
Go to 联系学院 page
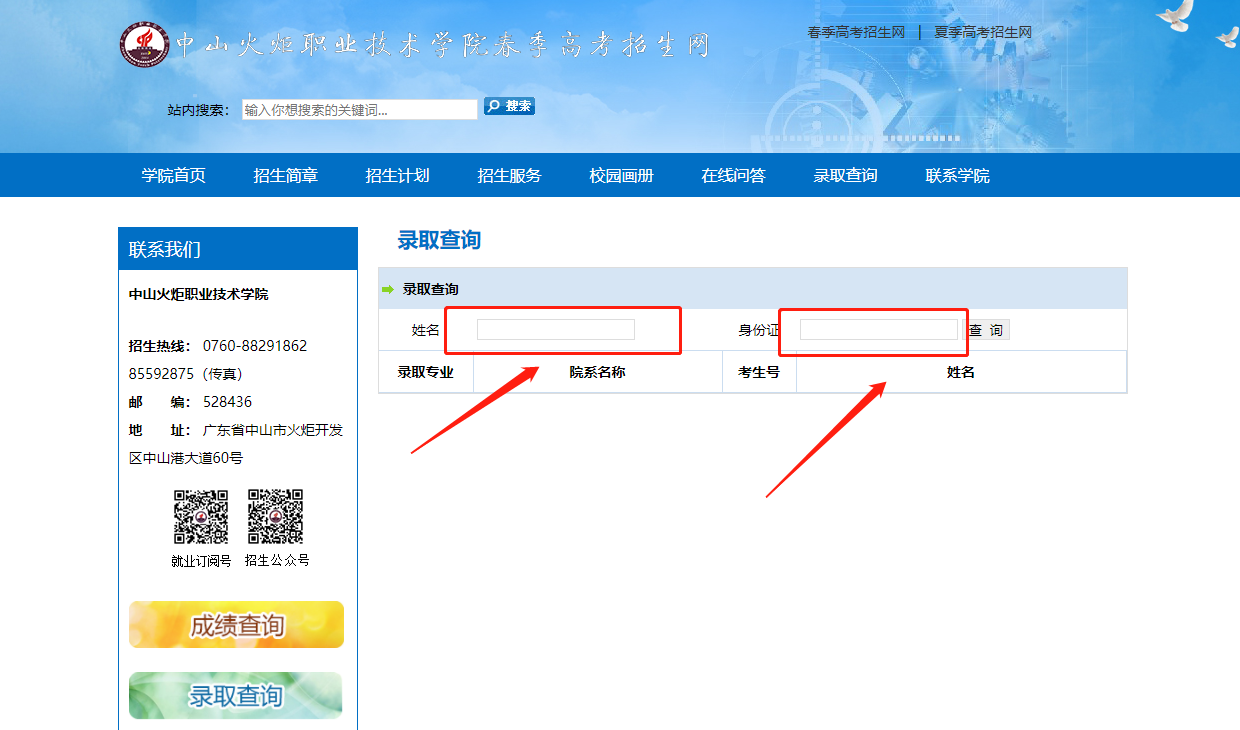pyautogui.click(x=958, y=176)
